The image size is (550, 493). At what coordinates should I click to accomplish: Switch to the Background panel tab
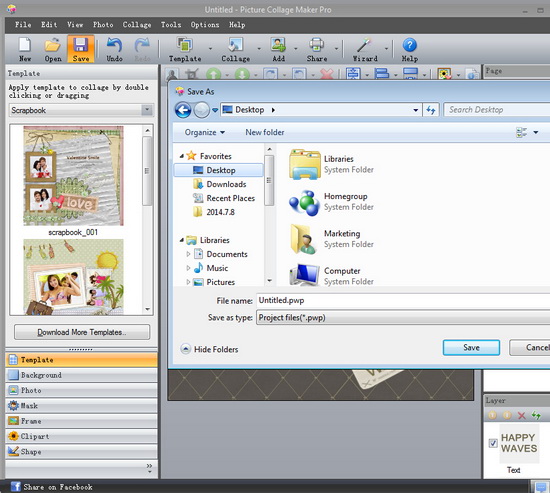coord(81,375)
